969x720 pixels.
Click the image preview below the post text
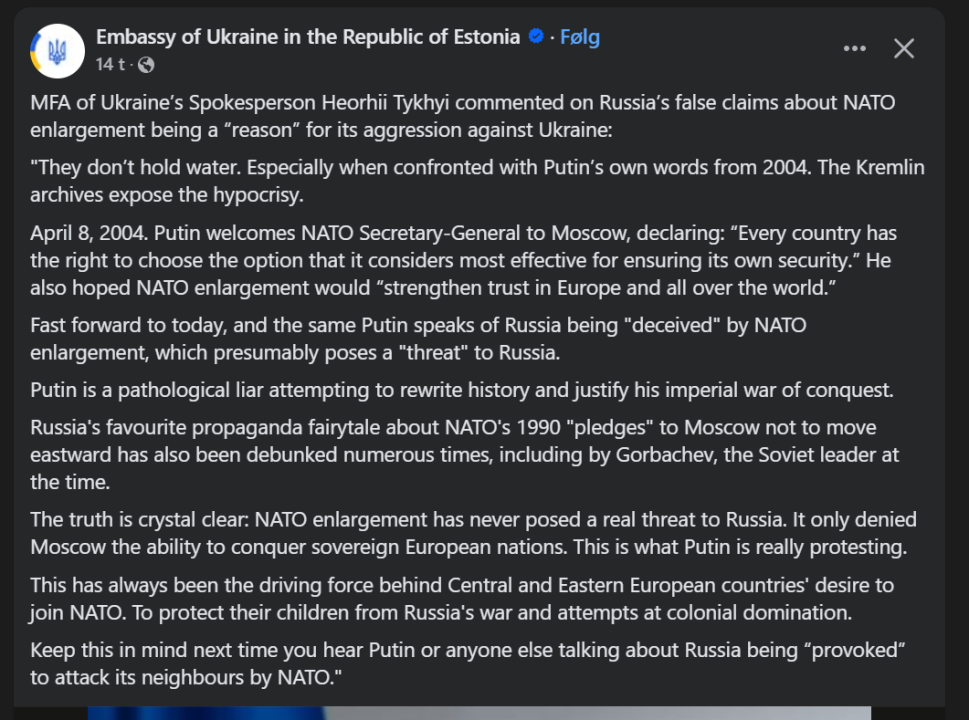pos(478,712)
